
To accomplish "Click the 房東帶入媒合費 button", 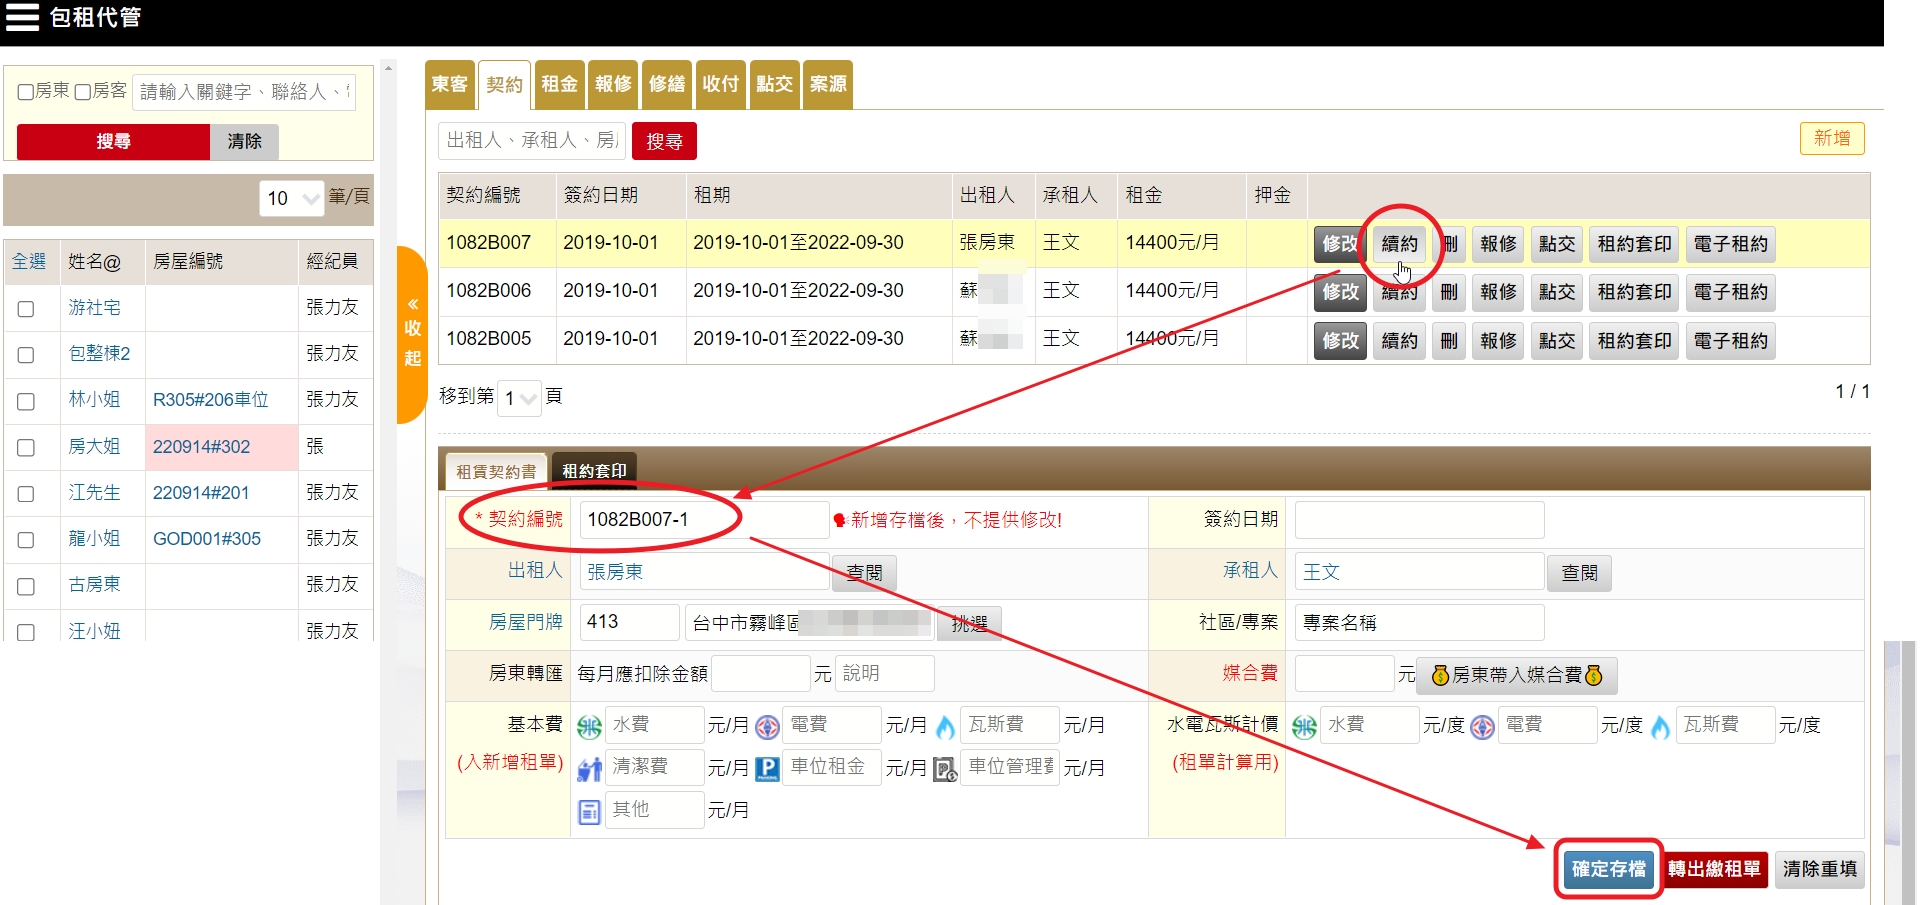I will (1516, 676).
